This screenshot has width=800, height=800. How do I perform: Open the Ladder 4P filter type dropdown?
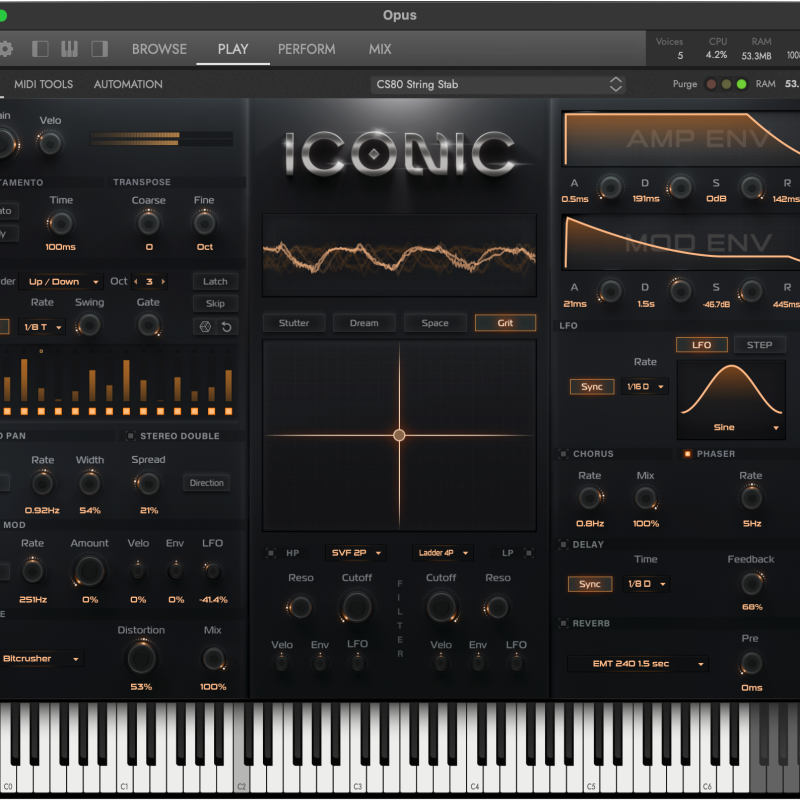click(x=442, y=553)
